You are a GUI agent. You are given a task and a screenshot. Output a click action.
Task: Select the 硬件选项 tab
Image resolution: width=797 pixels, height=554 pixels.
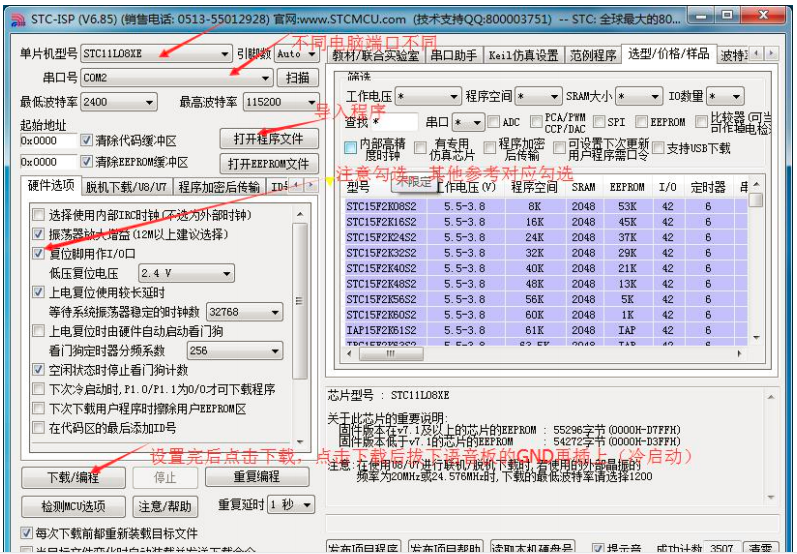(x=51, y=186)
